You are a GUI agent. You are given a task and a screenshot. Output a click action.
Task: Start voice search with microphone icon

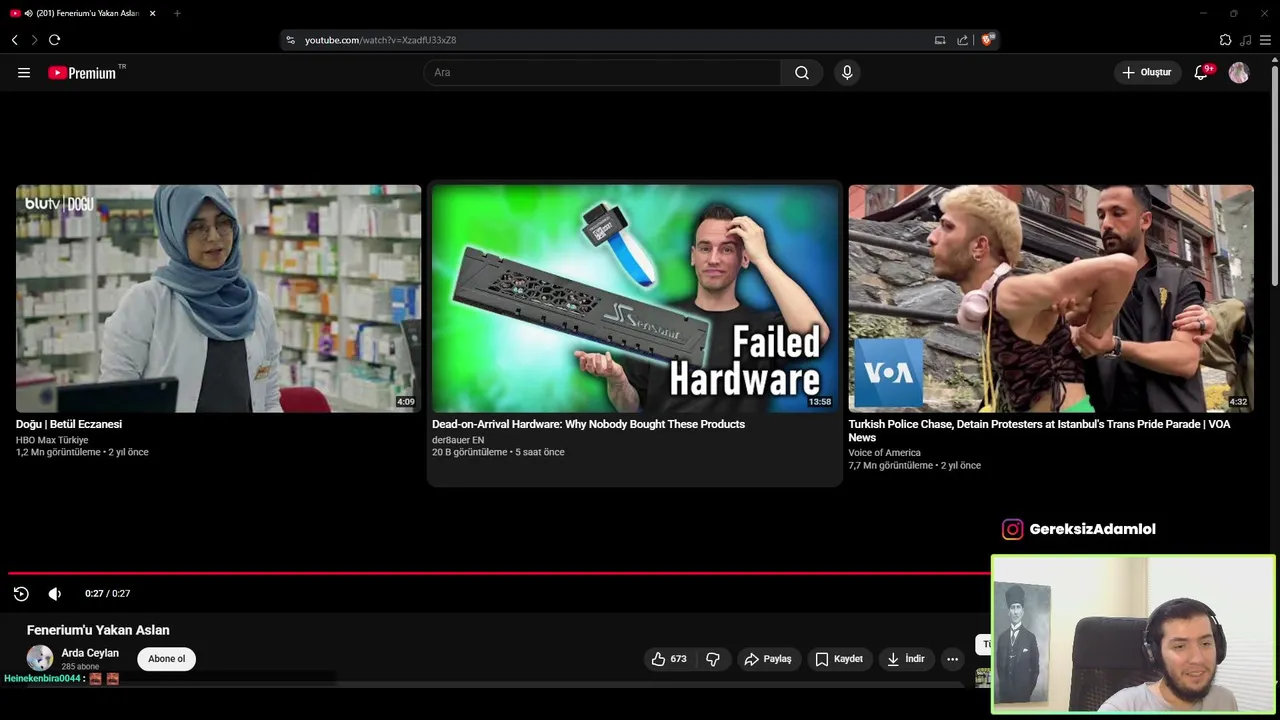coord(847,72)
